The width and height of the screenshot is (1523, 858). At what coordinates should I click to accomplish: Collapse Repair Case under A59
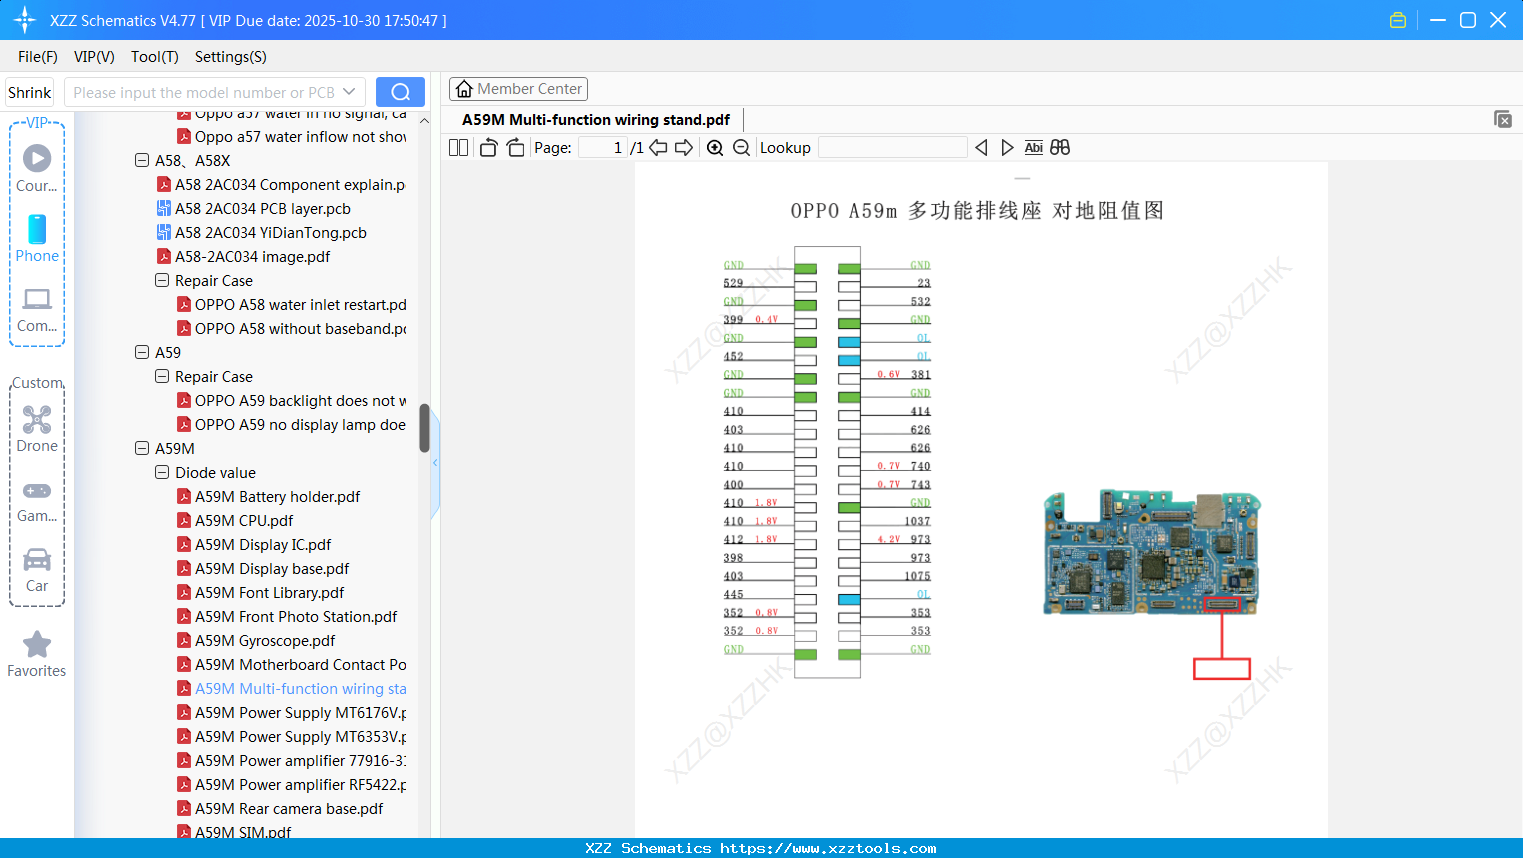coord(162,376)
